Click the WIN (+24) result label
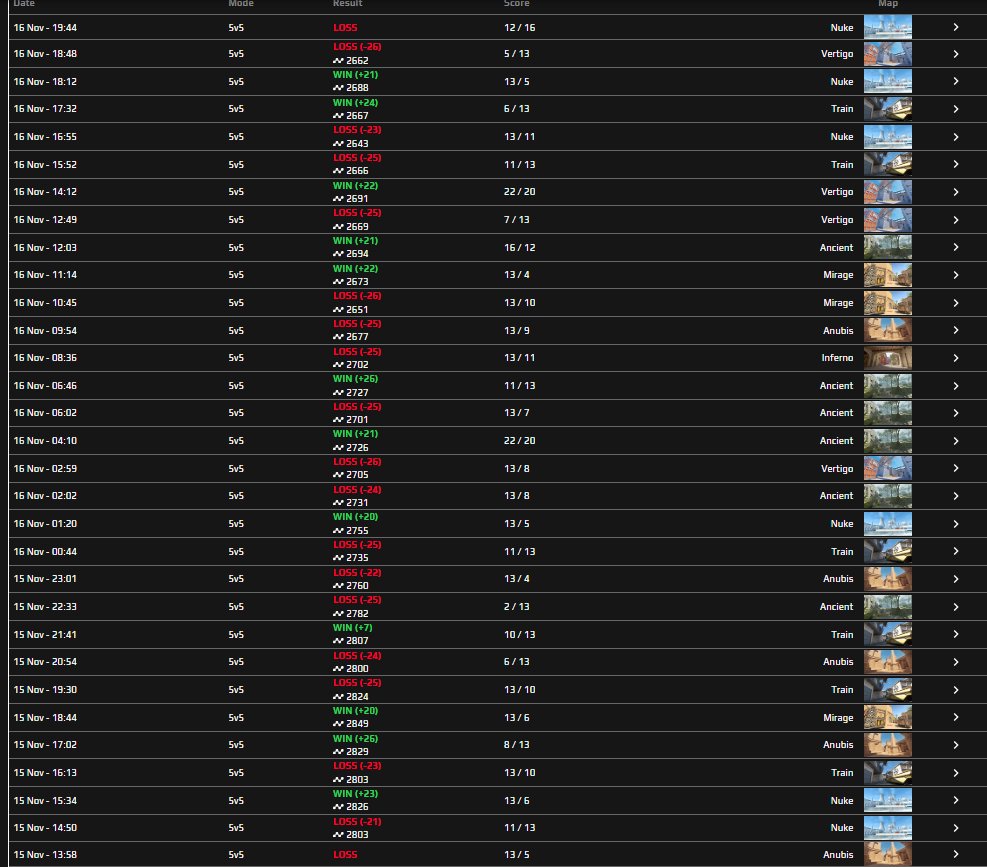This screenshot has width=987, height=867. [x=356, y=103]
